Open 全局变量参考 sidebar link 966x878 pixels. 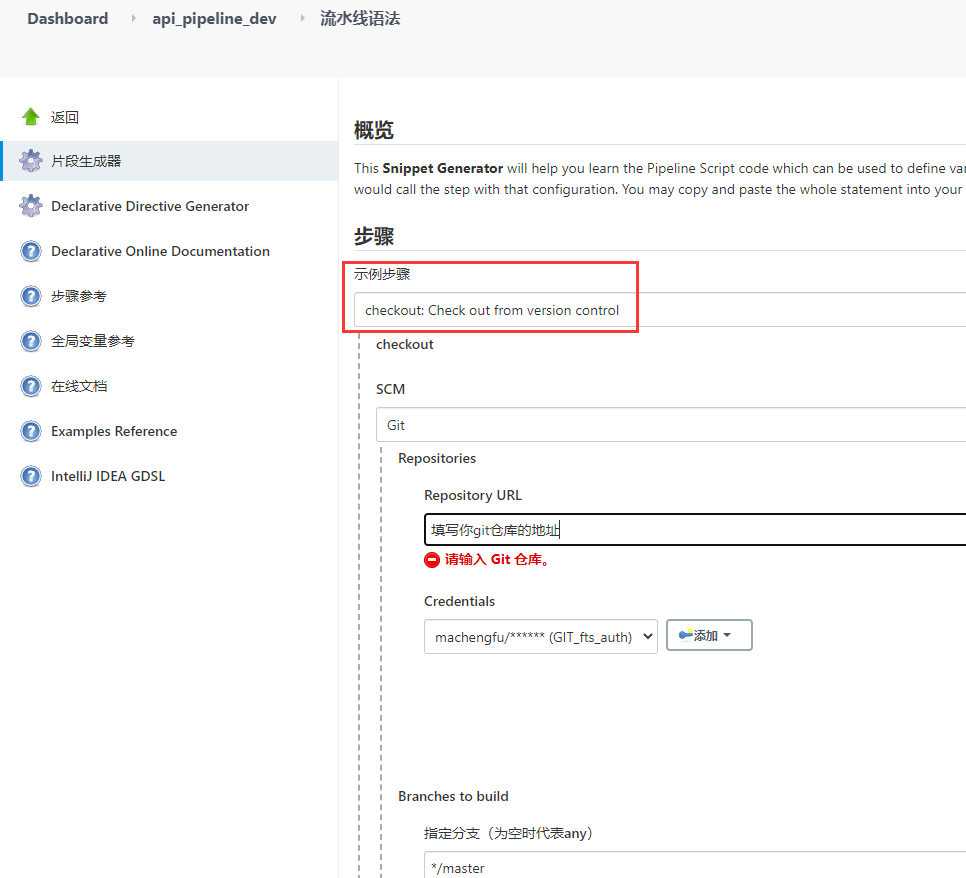point(92,341)
